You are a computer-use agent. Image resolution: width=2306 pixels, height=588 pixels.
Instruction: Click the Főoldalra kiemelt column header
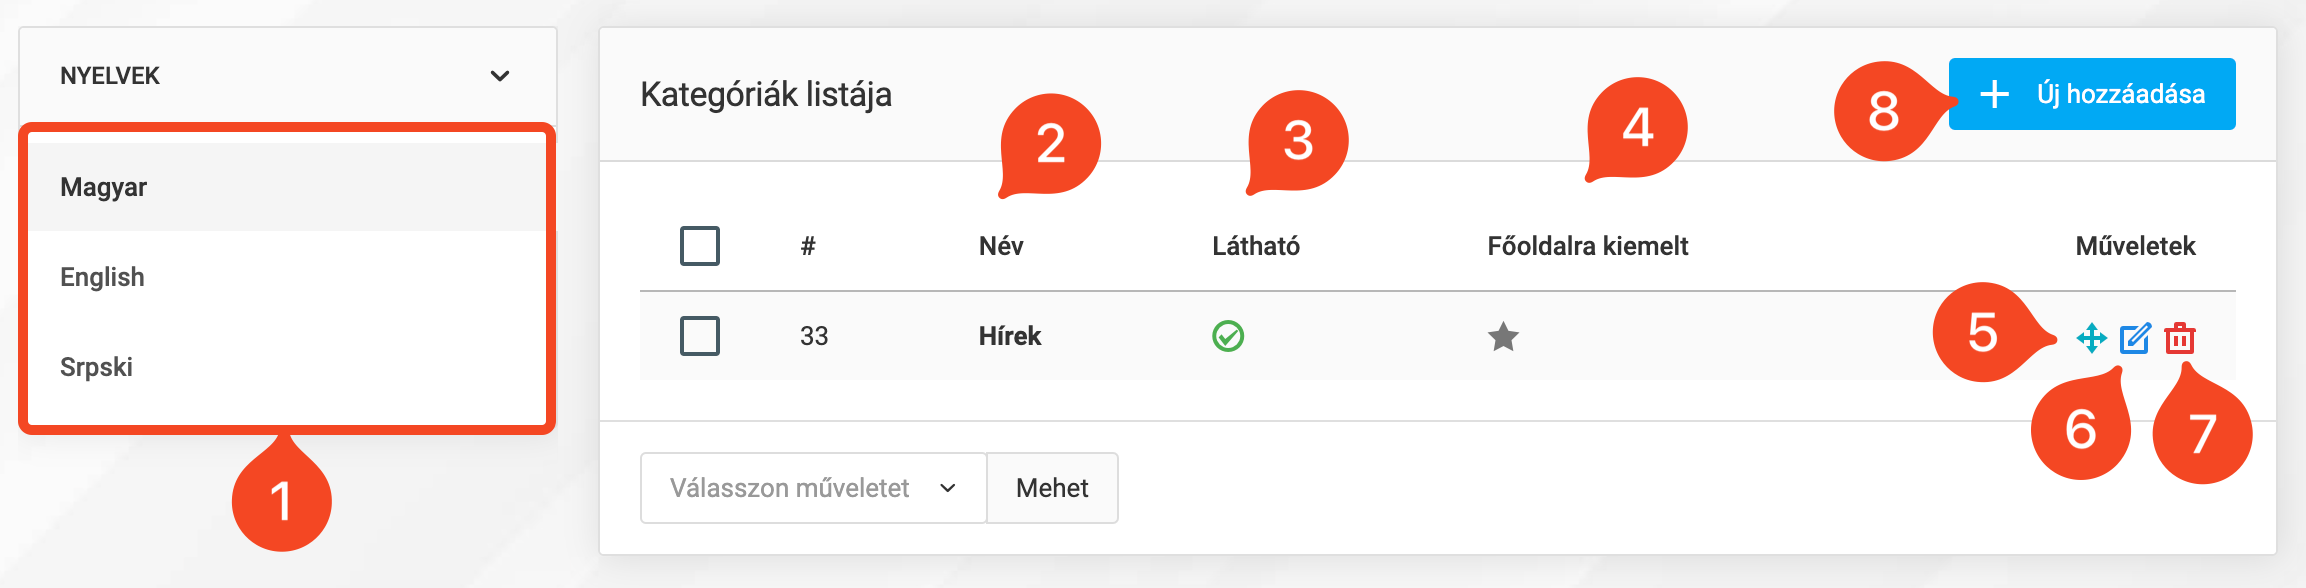coord(1588,245)
